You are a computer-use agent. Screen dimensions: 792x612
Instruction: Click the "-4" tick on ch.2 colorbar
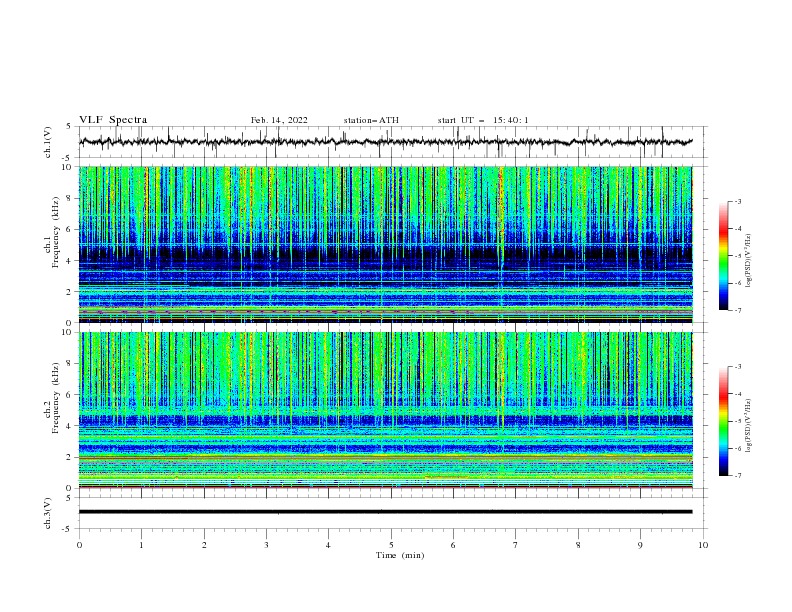click(738, 394)
